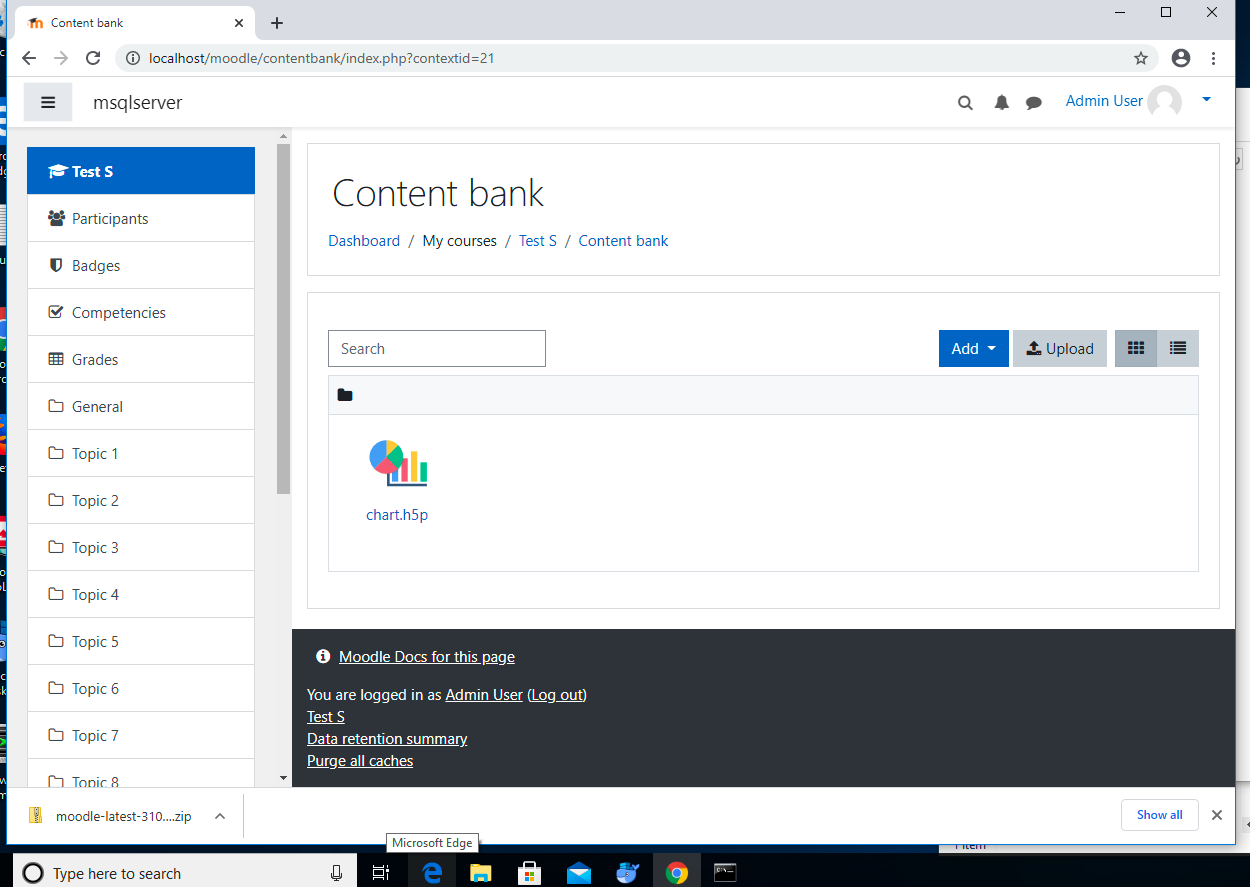This screenshot has width=1250, height=887.
Task: Open a new browser tab with plus
Action: pyautogui.click(x=277, y=23)
